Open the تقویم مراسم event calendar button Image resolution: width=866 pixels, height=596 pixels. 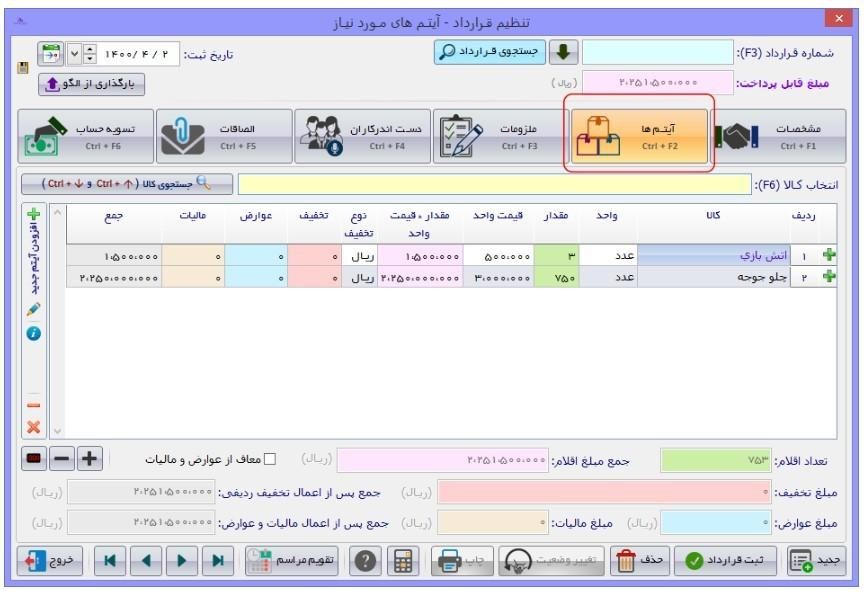(x=292, y=561)
